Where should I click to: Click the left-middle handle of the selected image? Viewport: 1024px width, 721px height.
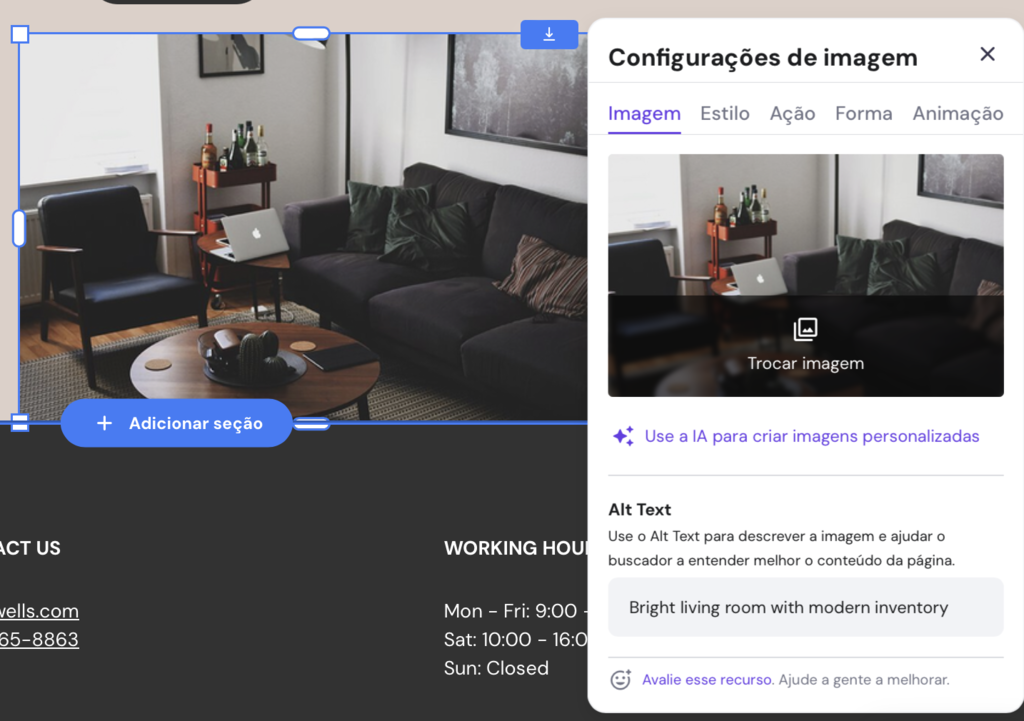19,228
